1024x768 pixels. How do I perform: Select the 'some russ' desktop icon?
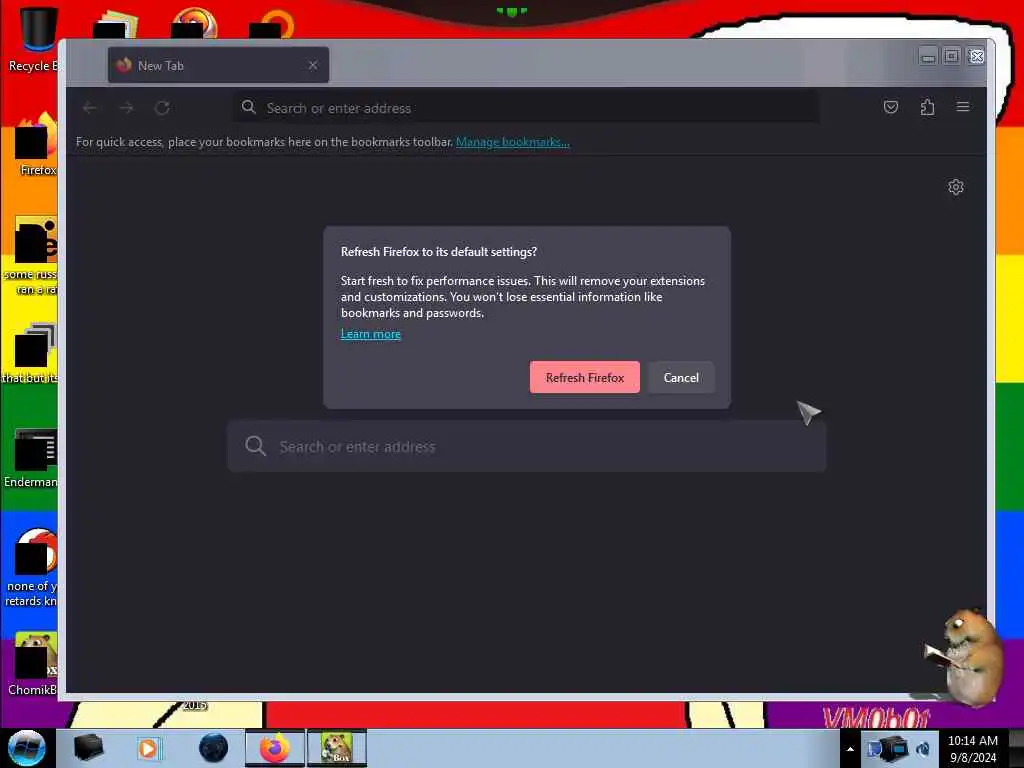tap(31, 256)
